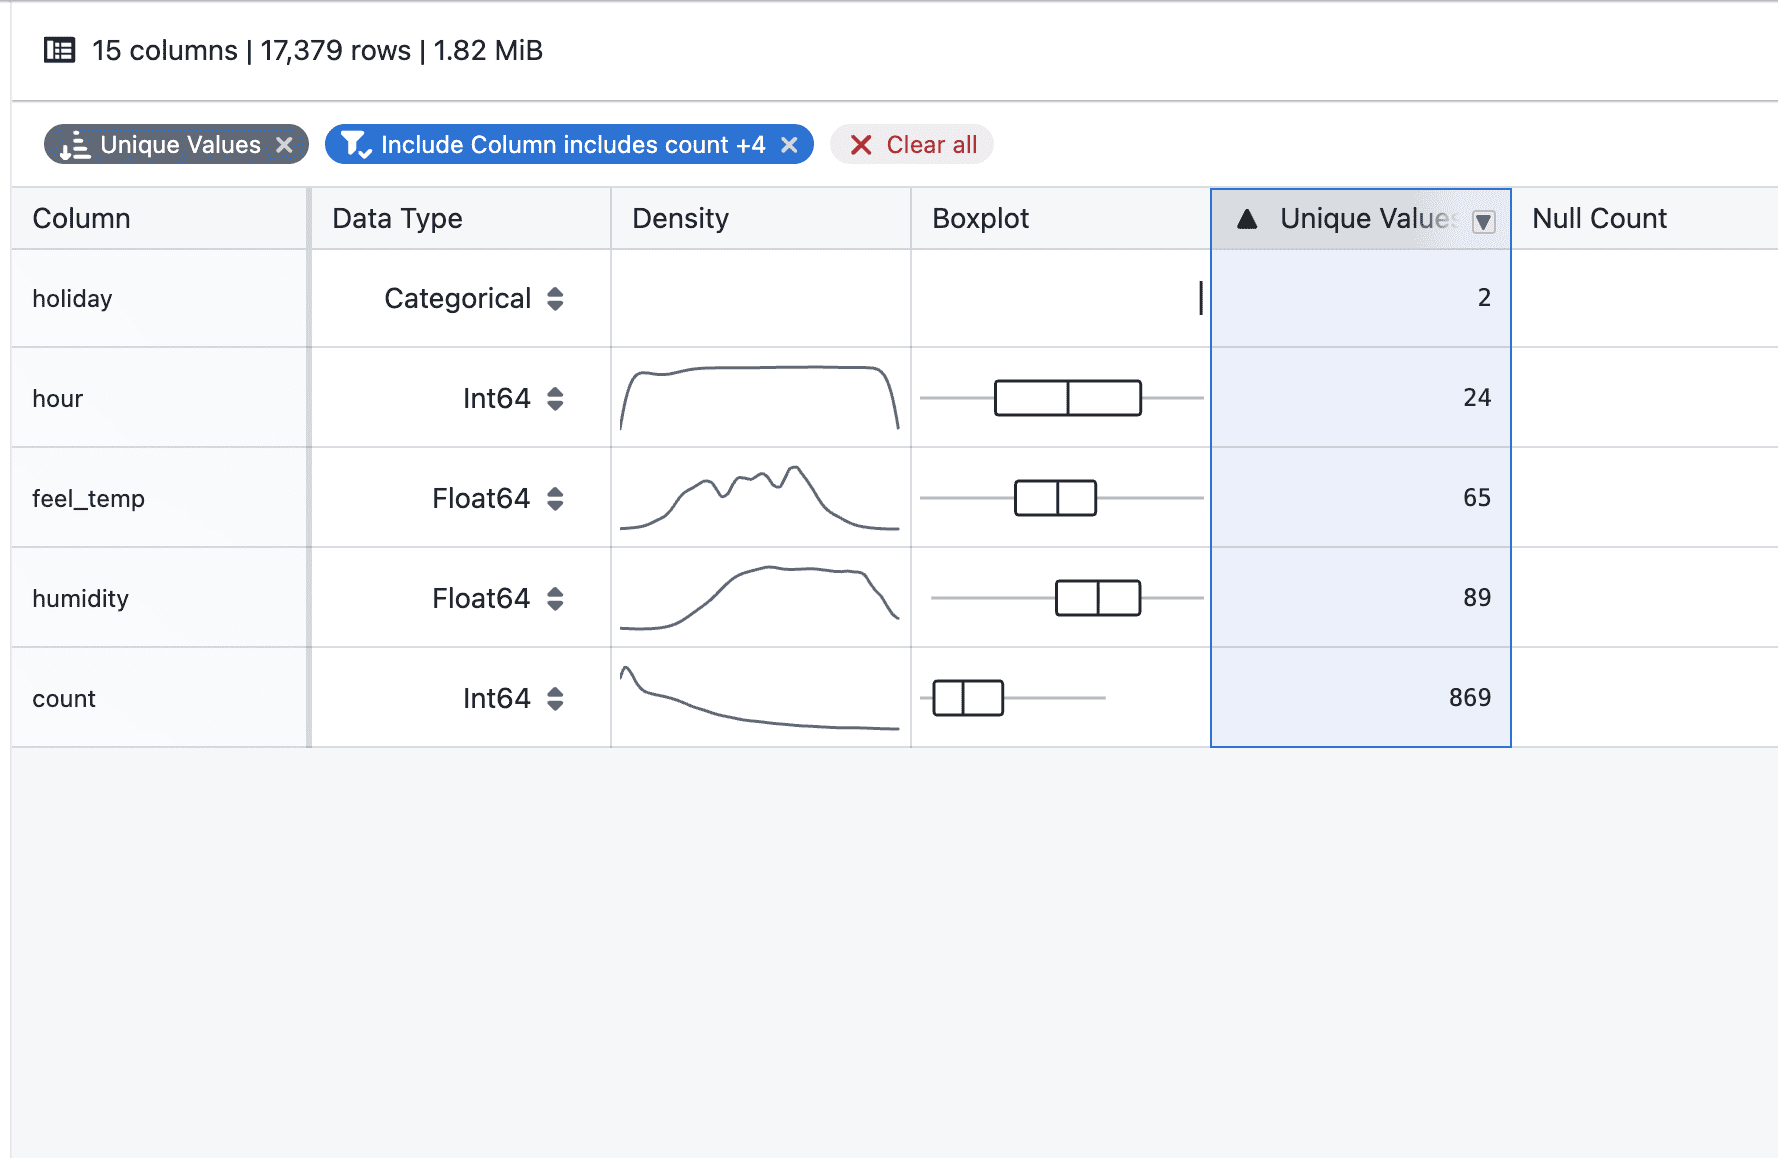Select the humidity column name cell

point(81,599)
